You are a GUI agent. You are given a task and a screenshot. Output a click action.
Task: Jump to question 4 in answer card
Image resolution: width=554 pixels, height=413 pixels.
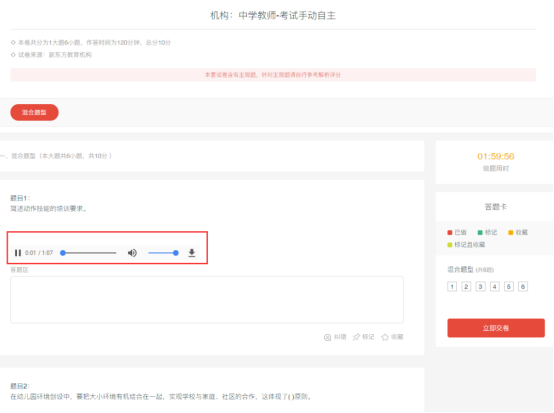(x=495, y=287)
